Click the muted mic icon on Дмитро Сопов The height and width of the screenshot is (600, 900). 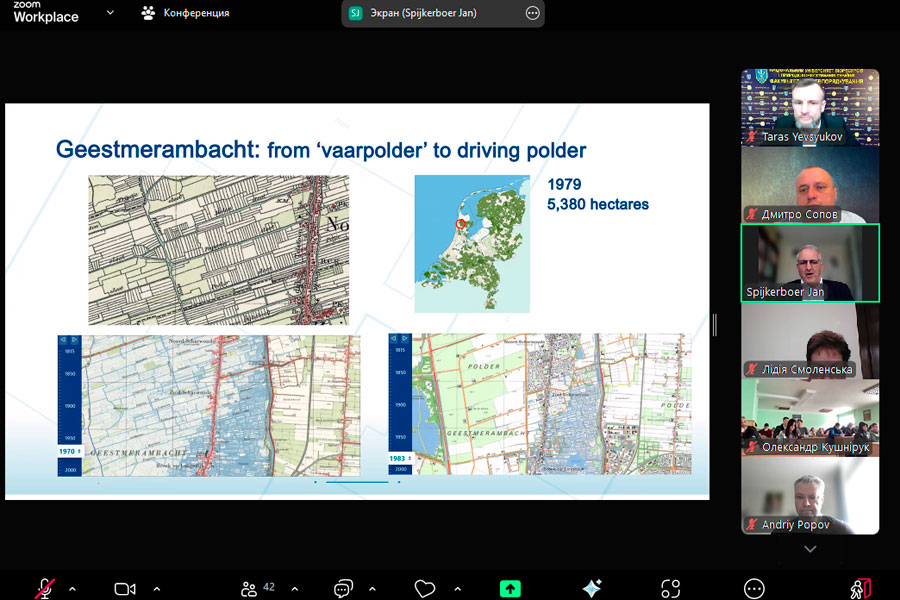coord(752,214)
